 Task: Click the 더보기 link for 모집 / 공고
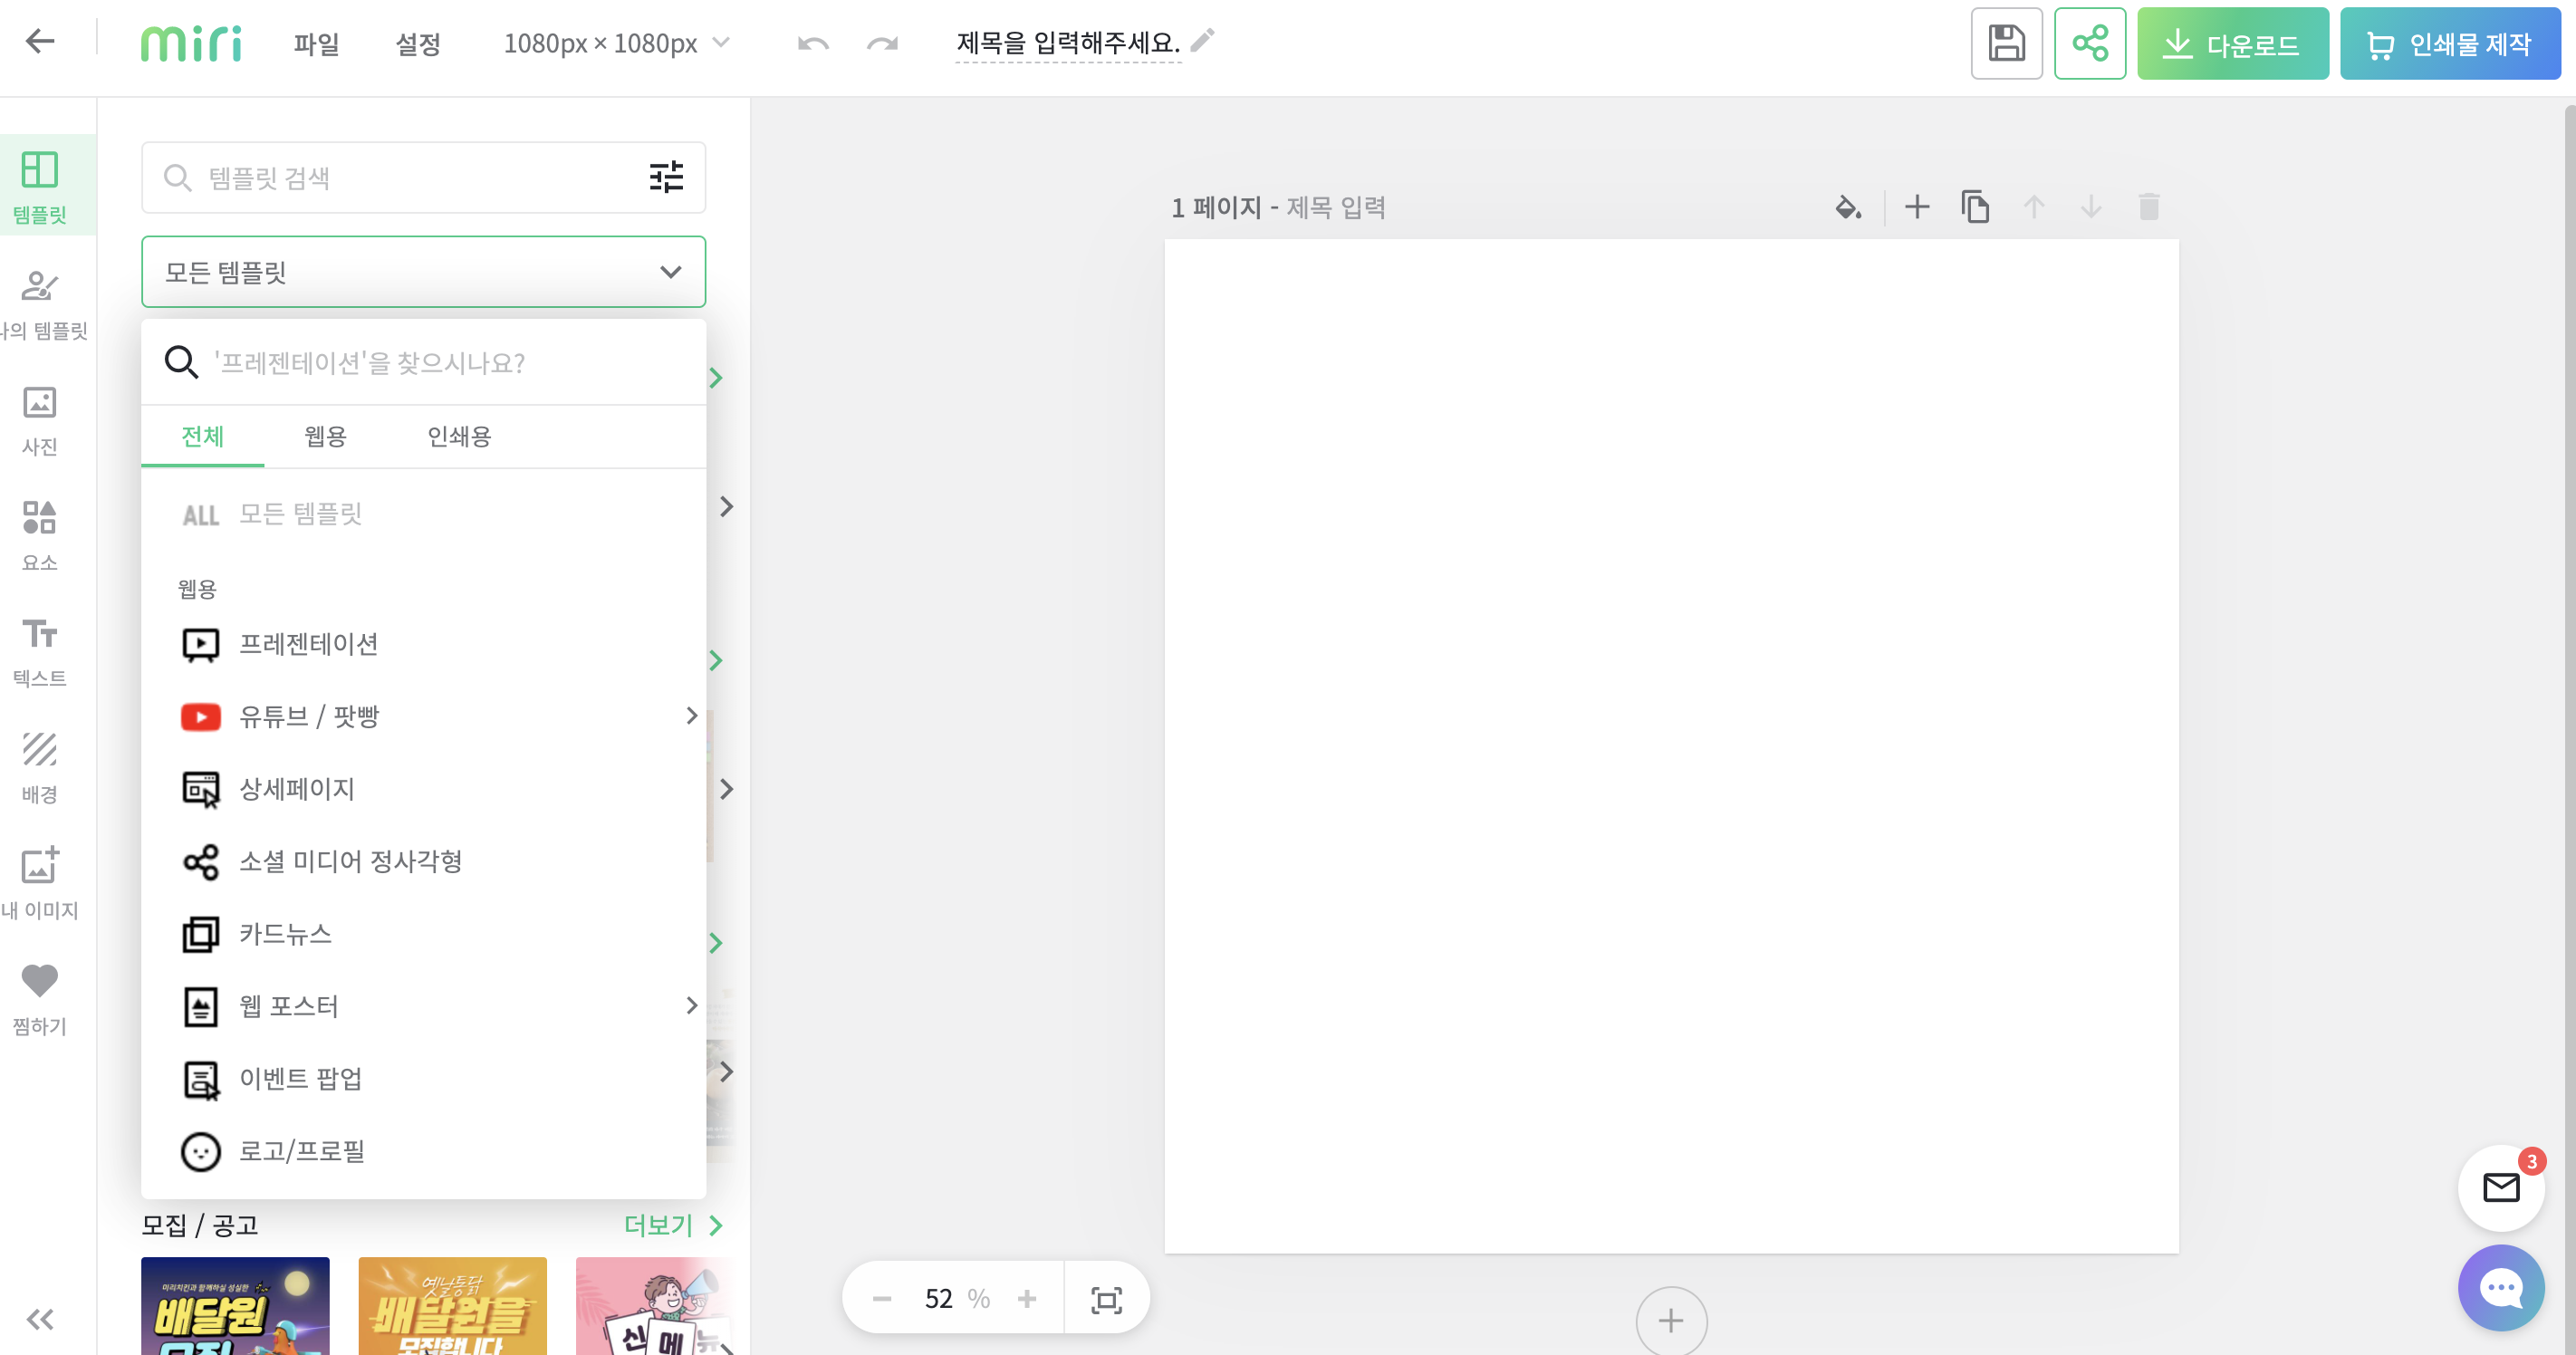click(x=672, y=1226)
